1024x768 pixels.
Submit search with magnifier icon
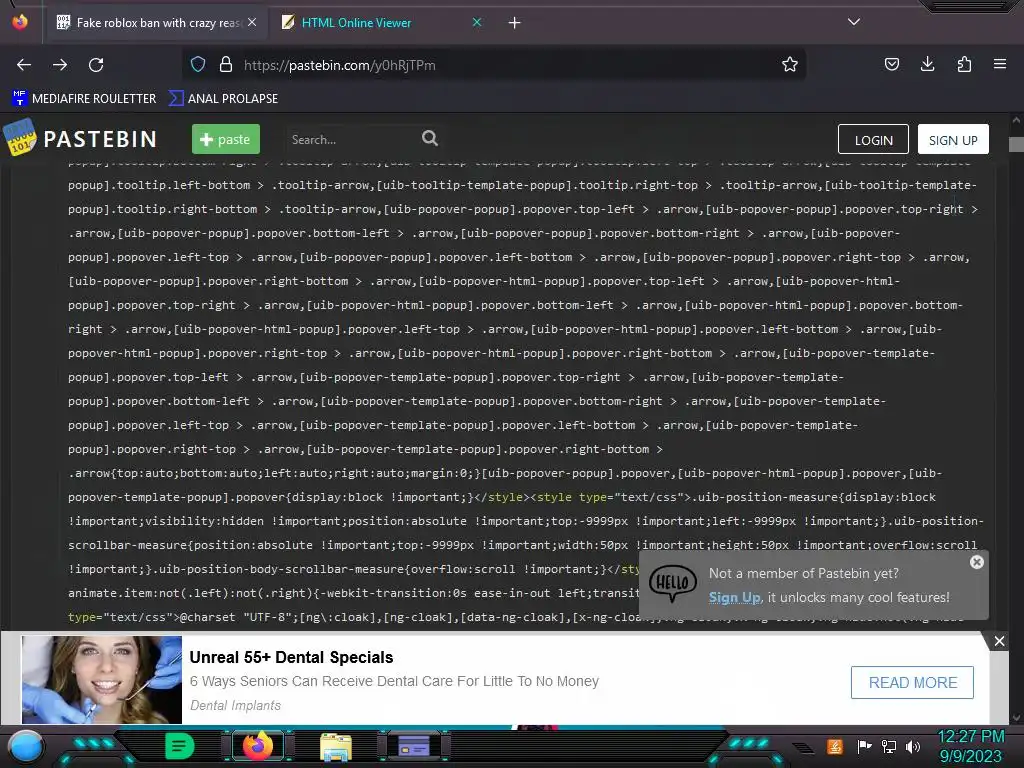(430, 138)
